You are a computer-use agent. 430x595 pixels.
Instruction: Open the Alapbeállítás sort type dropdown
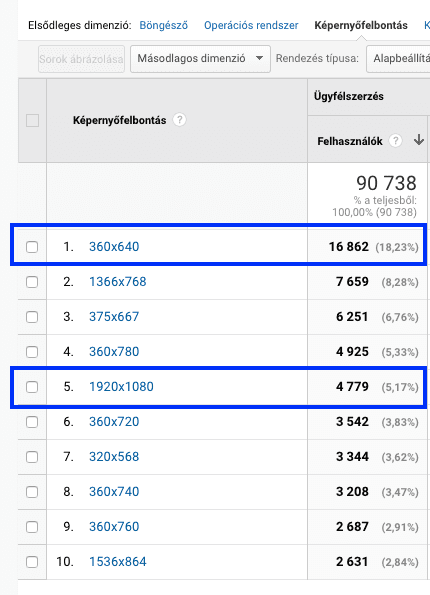tap(398, 59)
